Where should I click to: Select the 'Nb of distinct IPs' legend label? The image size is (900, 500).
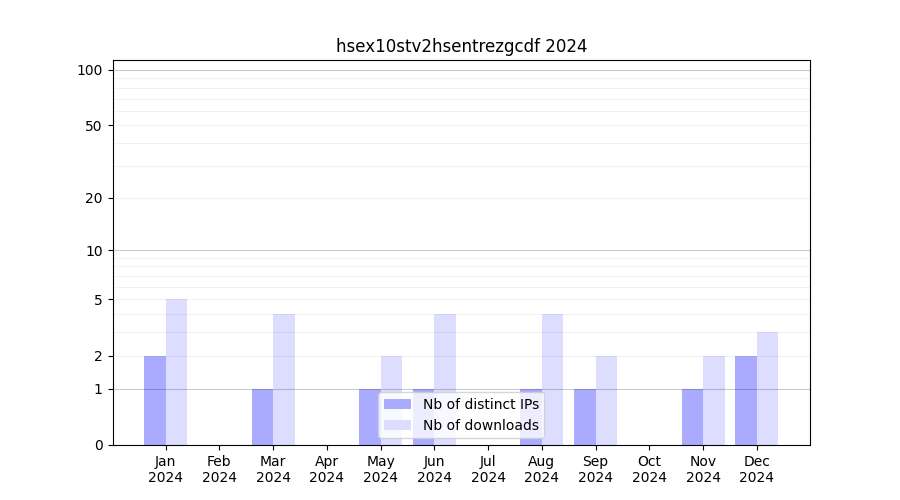480,404
